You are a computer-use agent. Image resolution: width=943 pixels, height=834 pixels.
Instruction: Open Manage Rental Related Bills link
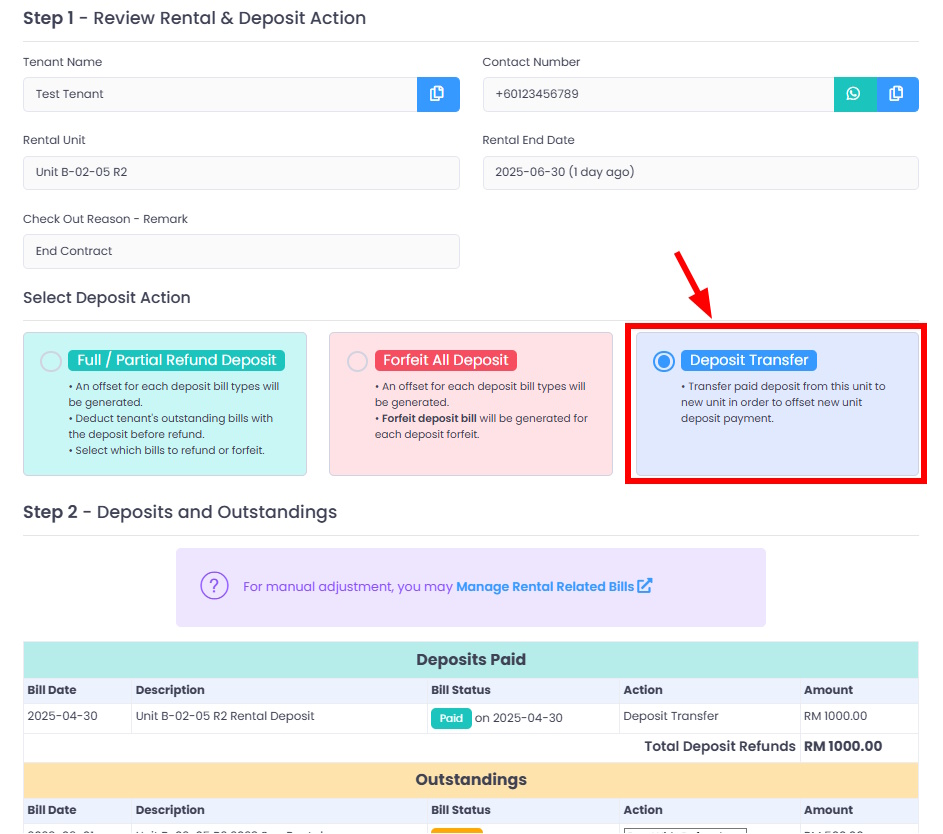point(545,586)
